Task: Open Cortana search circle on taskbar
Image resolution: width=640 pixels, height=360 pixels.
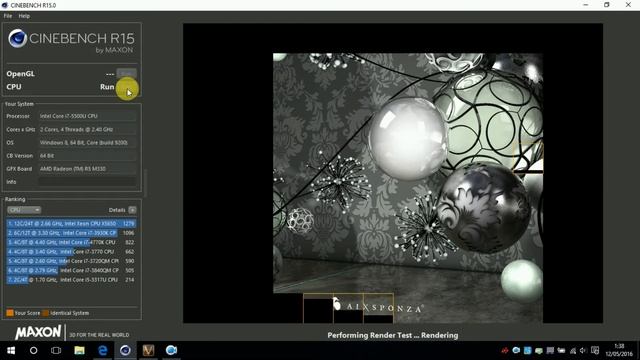Action: (33, 351)
